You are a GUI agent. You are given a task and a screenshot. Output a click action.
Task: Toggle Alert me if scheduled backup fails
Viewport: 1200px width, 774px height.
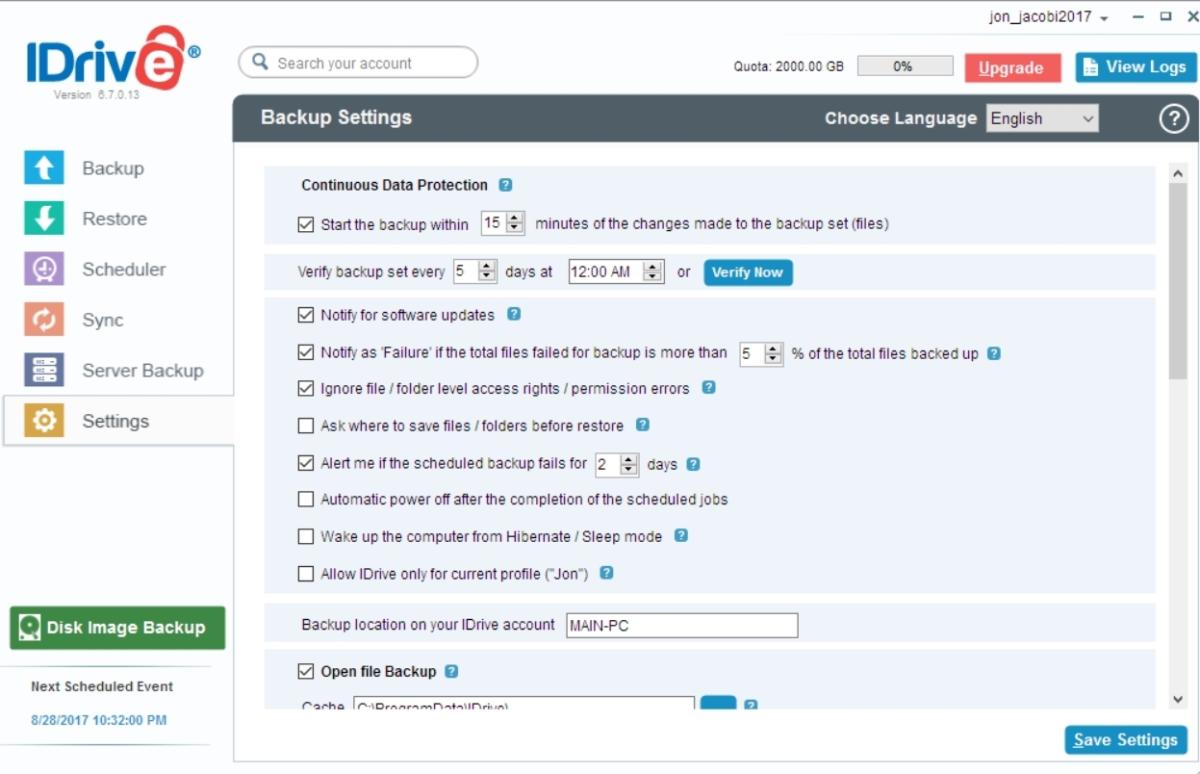click(x=306, y=463)
